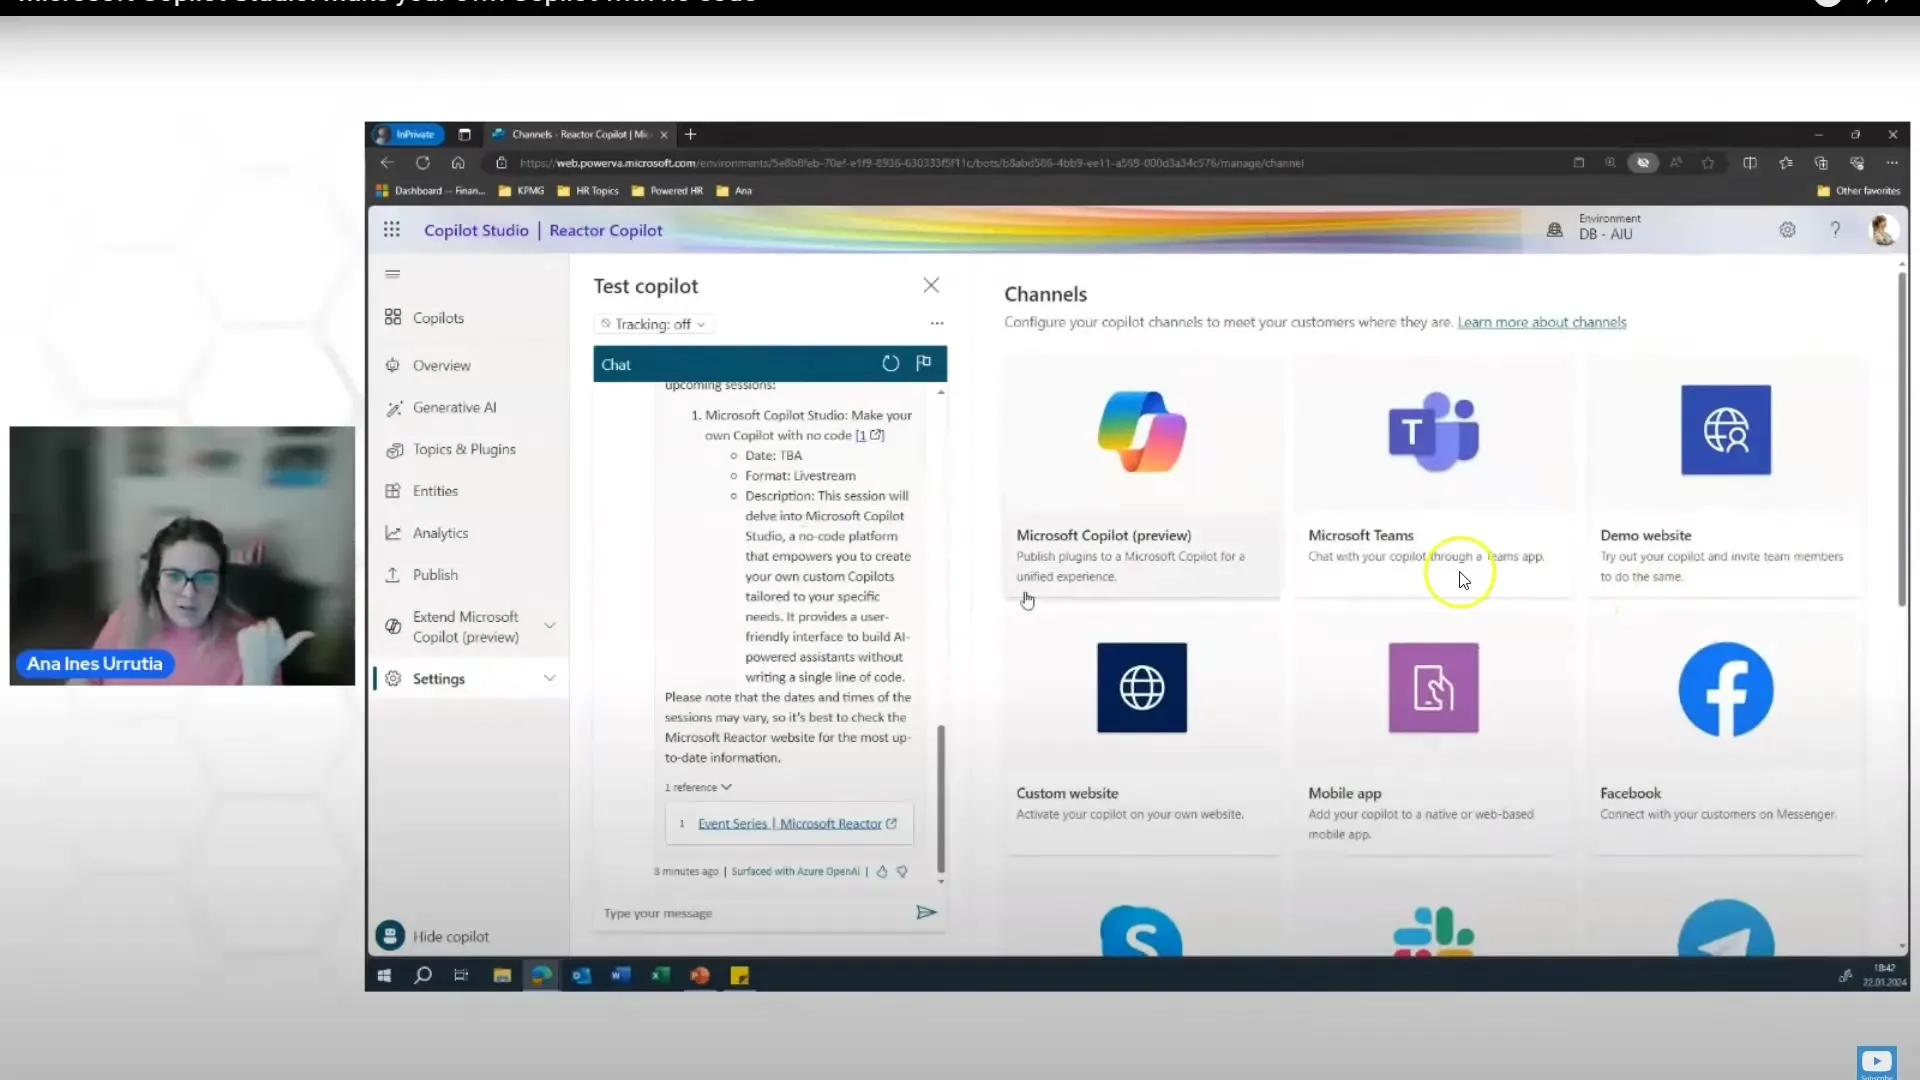Expand Extend Microsoft Copilot preview menu

tap(551, 625)
